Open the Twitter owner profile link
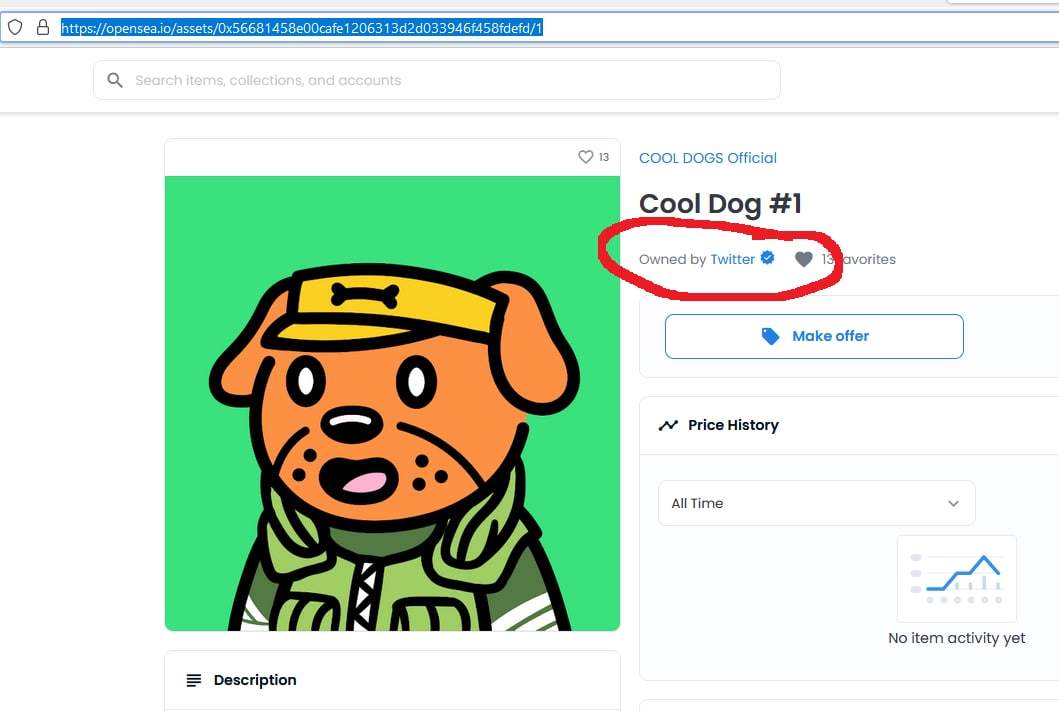This screenshot has height=711, width=1059. pos(732,259)
